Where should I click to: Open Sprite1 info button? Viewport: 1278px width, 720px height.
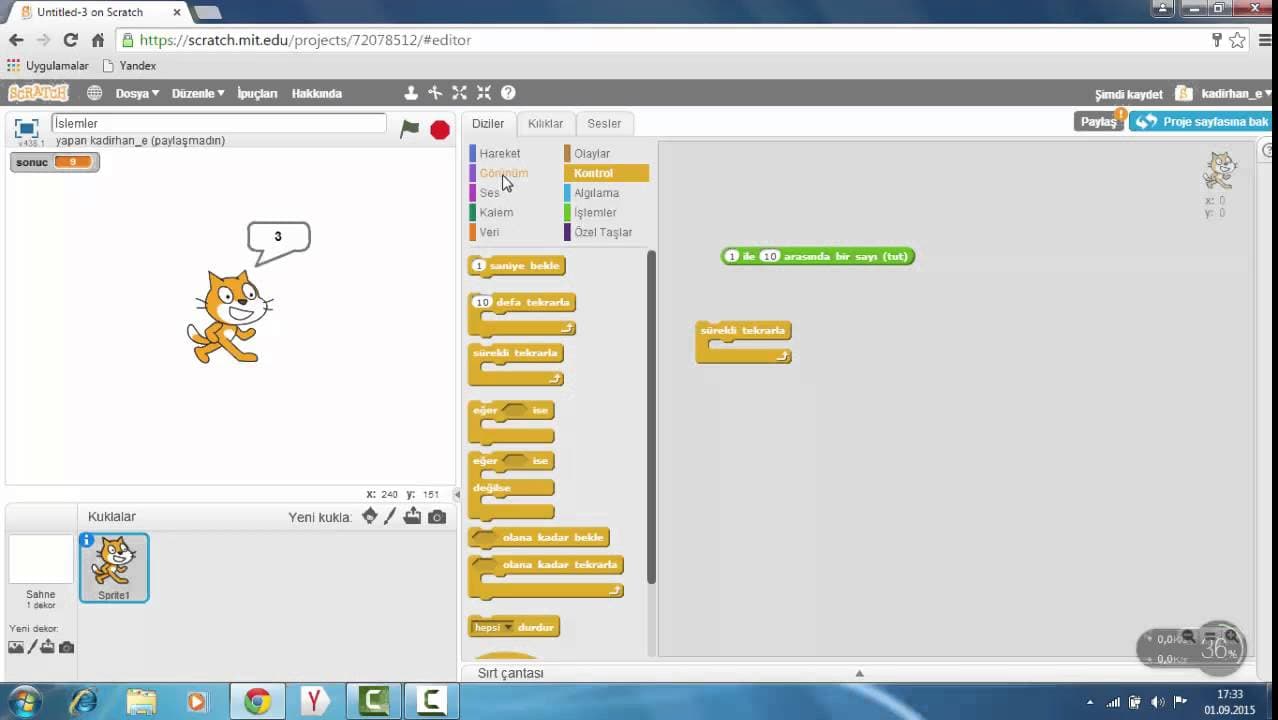87,540
